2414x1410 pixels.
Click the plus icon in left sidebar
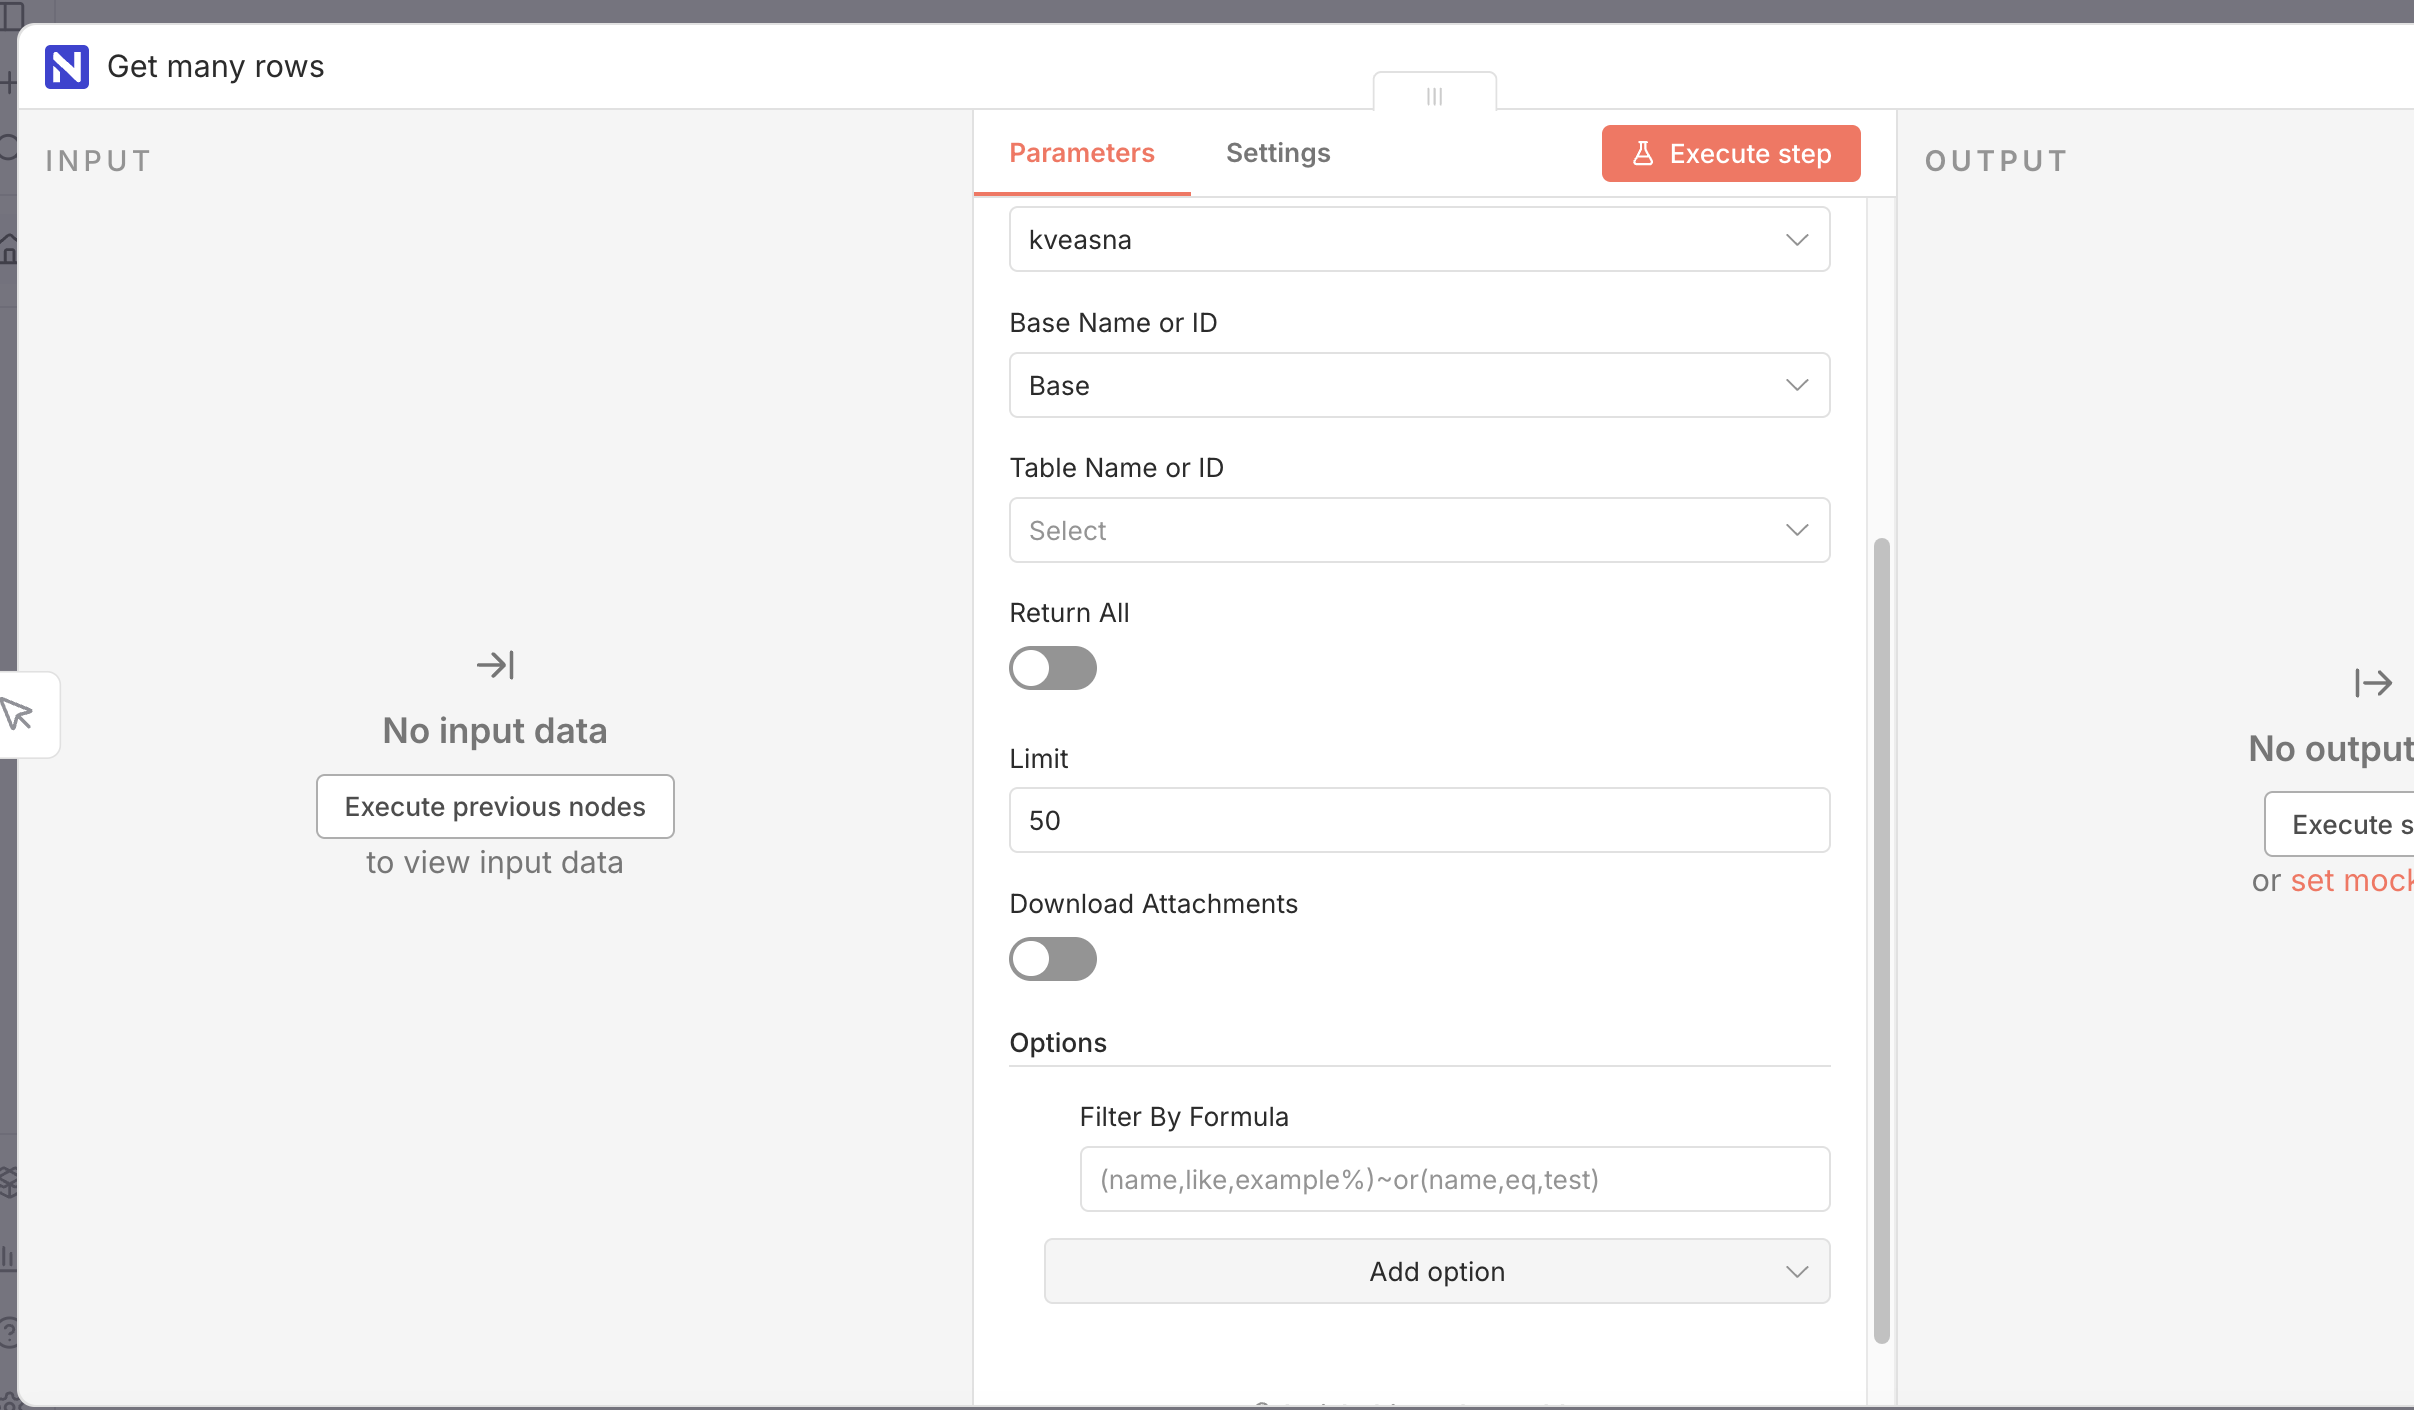pyautogui.click(x=8, y=83)
